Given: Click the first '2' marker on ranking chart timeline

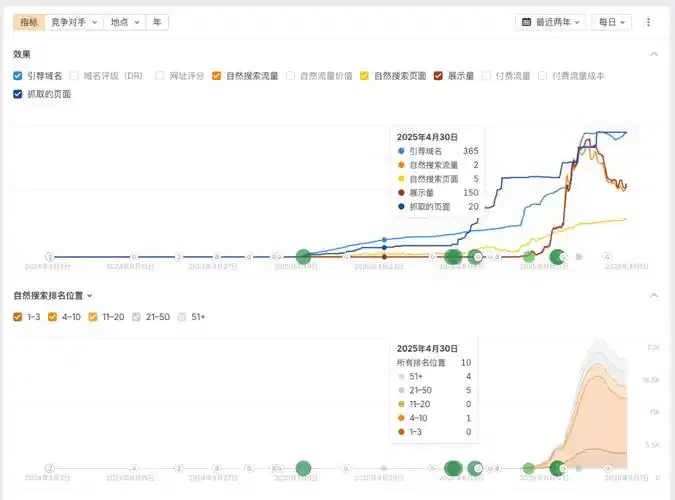Looking at the screenshot, I should (50, 468).
